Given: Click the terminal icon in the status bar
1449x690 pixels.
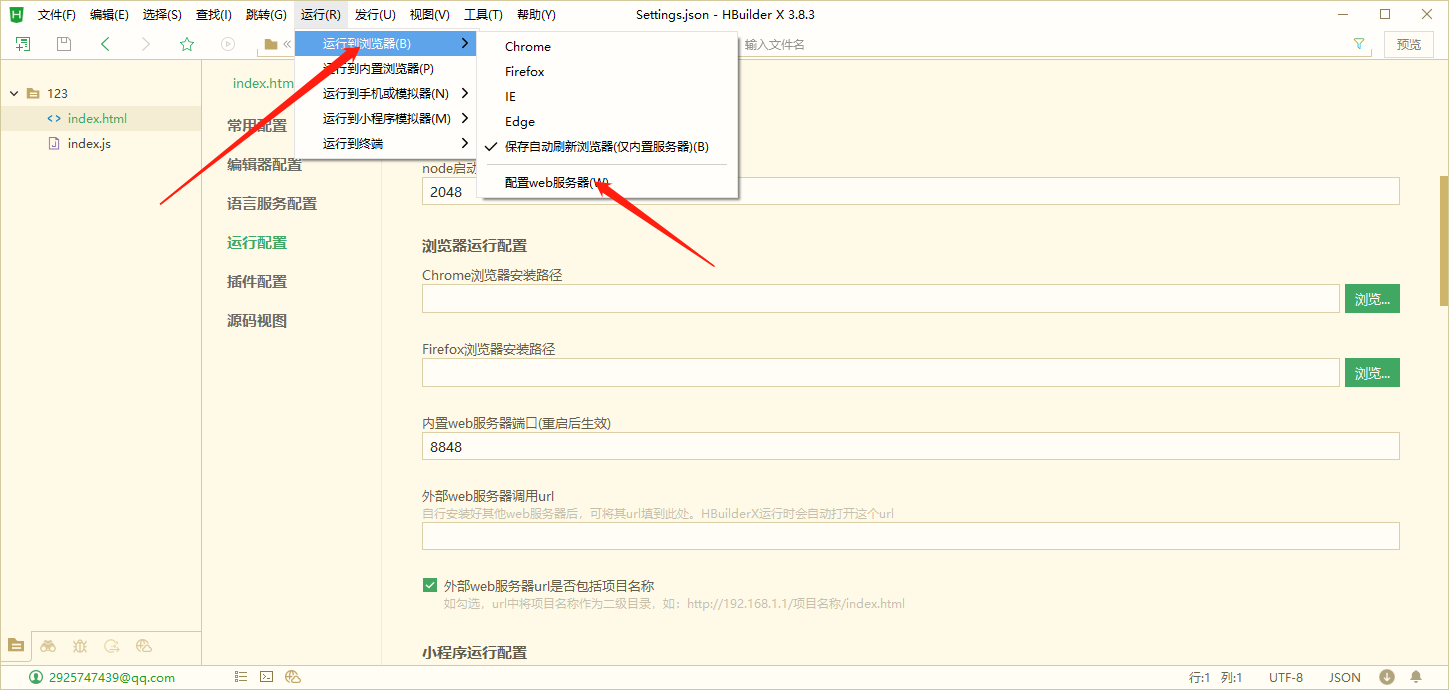Looking at the screenshot, I should click(x=266, y=676).
